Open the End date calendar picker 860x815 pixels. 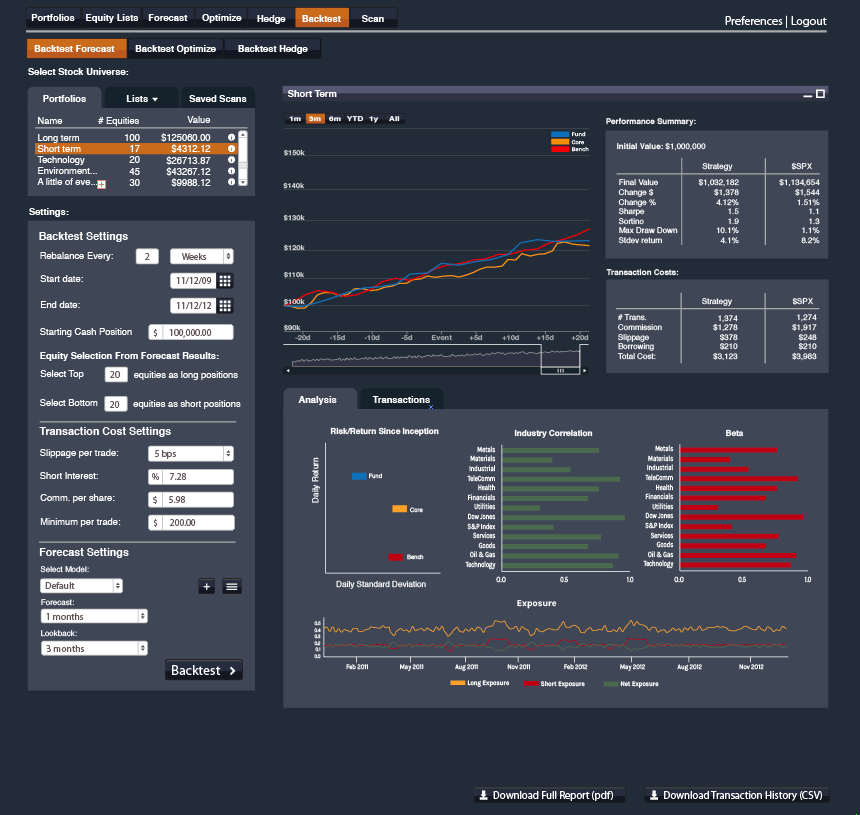click(224, 307)
